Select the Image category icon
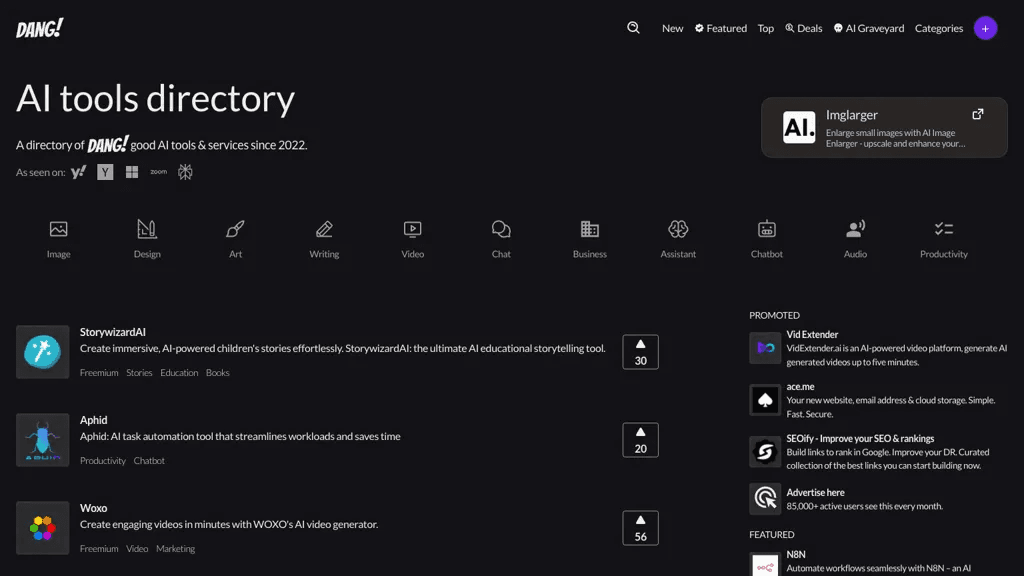Screen dimensions: 1024x576 pos(58,229)
